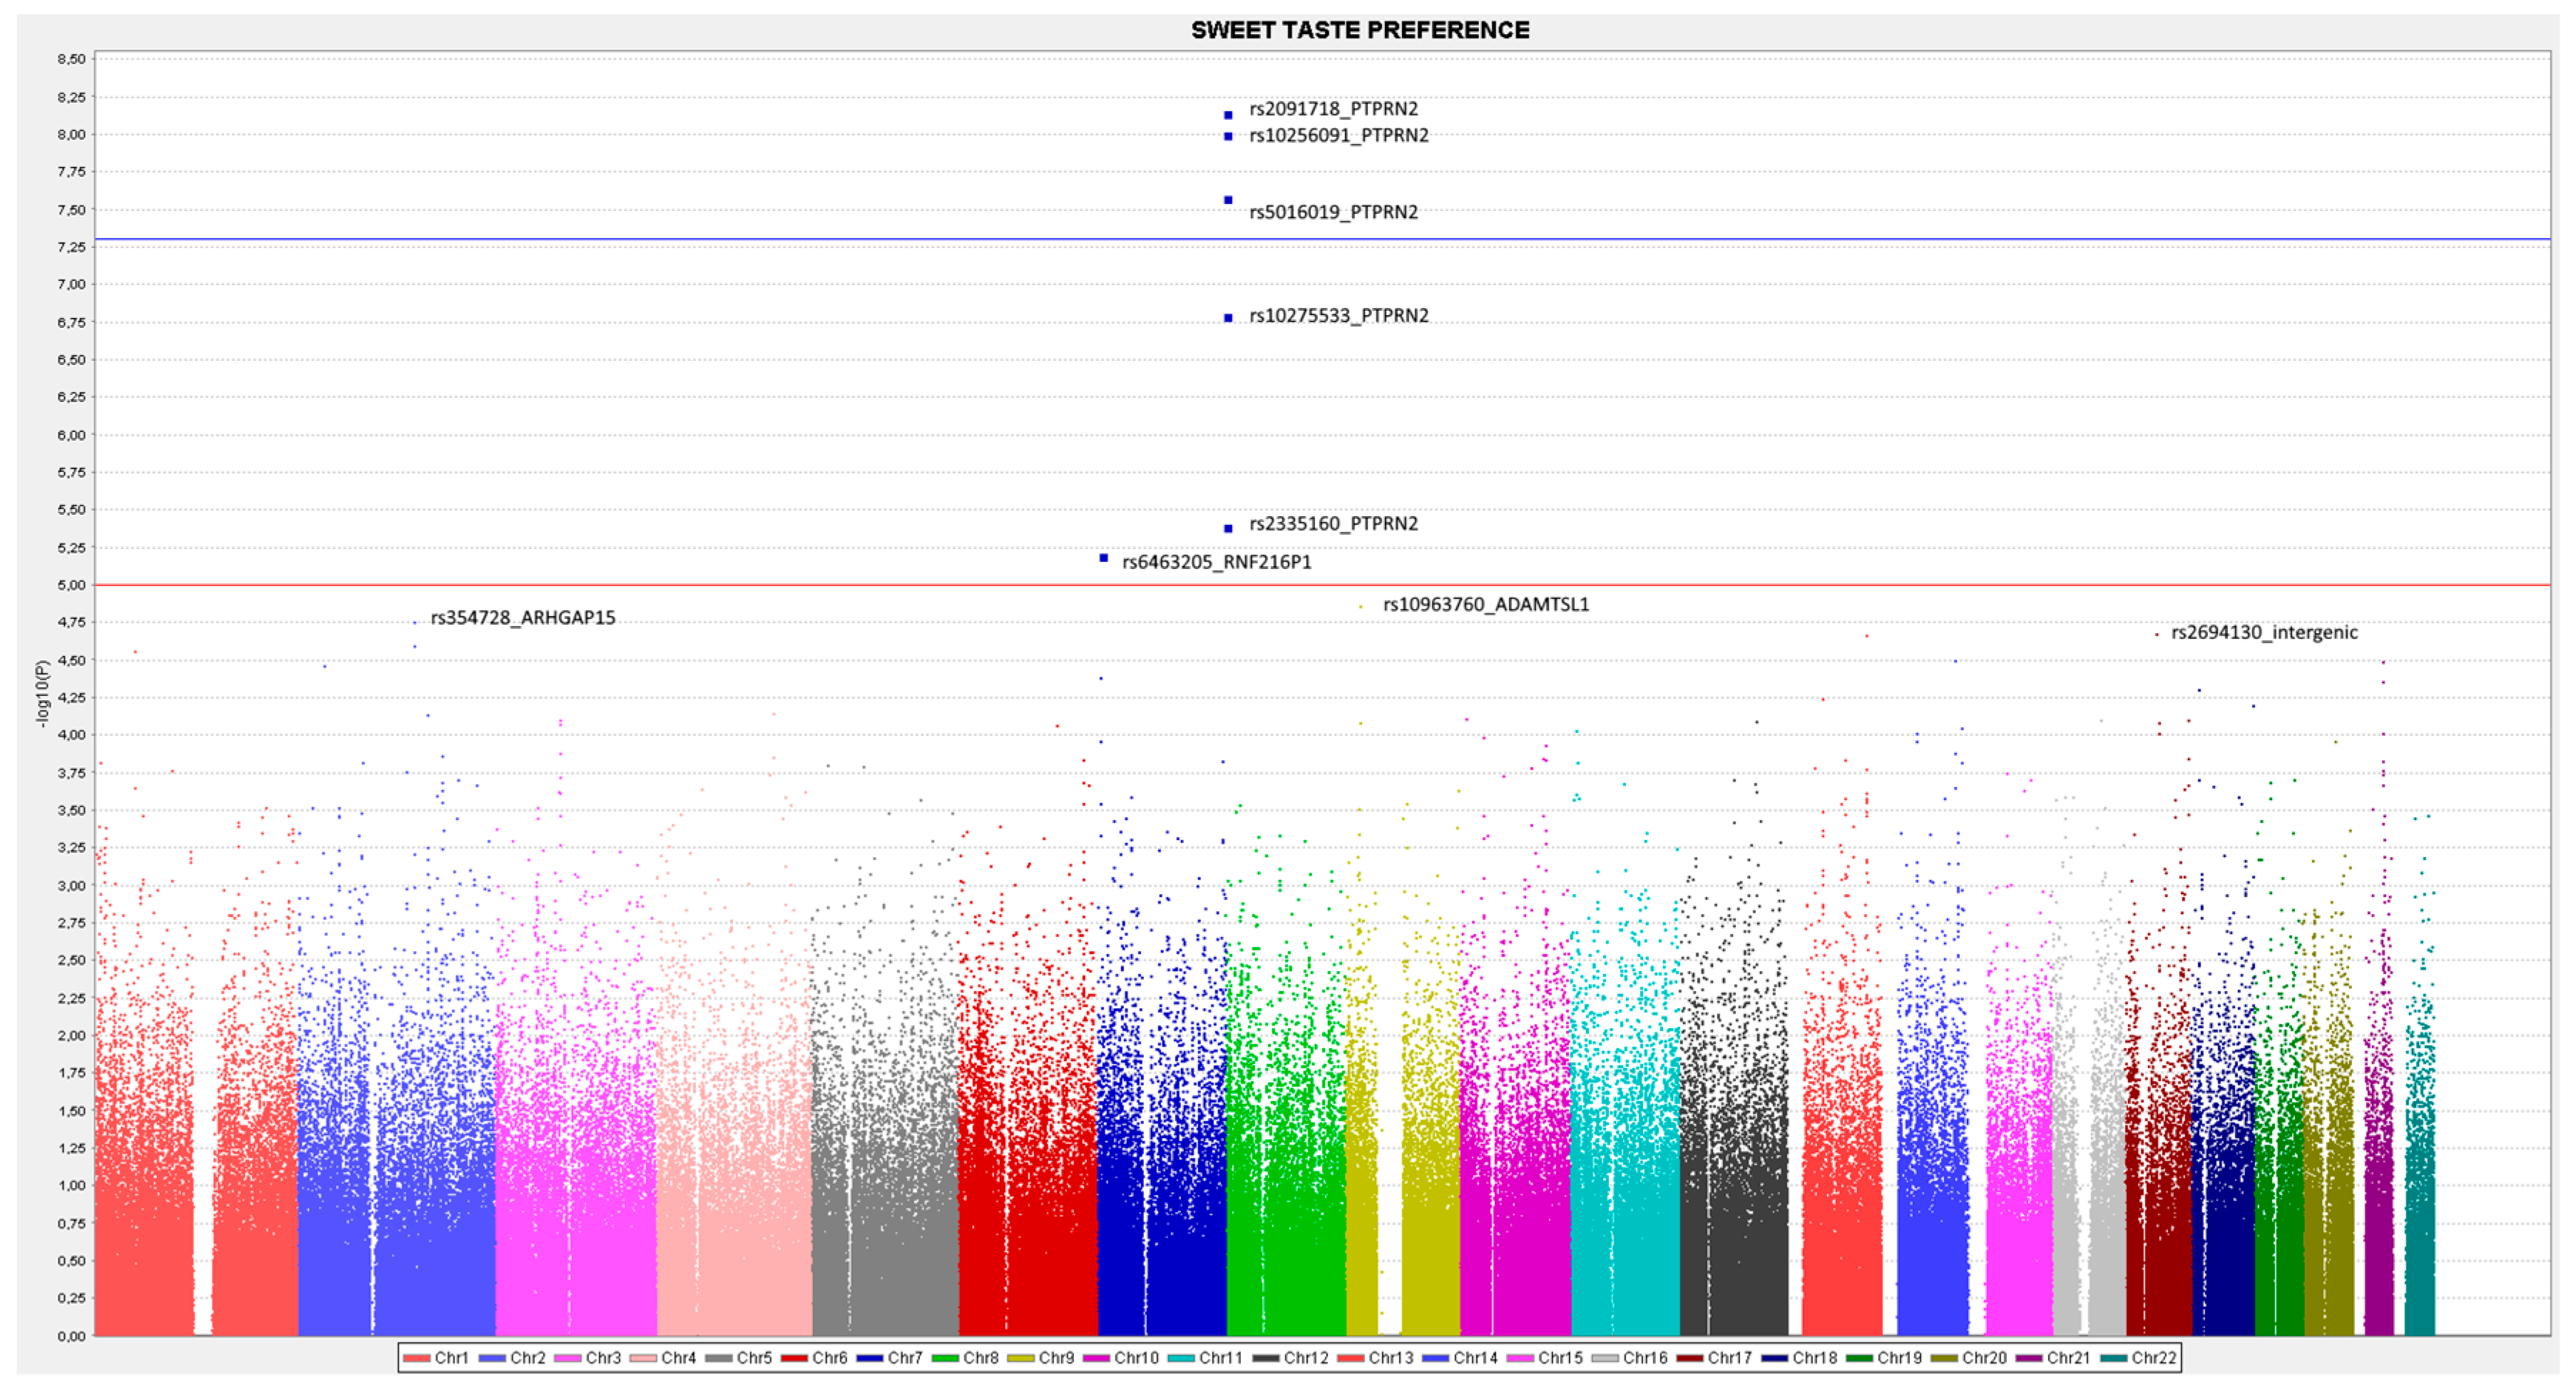Click the Chr16 gray legend marker
Image resolution: width=2576 pixels, height=1391 pixels.
click(1605, 1358)
